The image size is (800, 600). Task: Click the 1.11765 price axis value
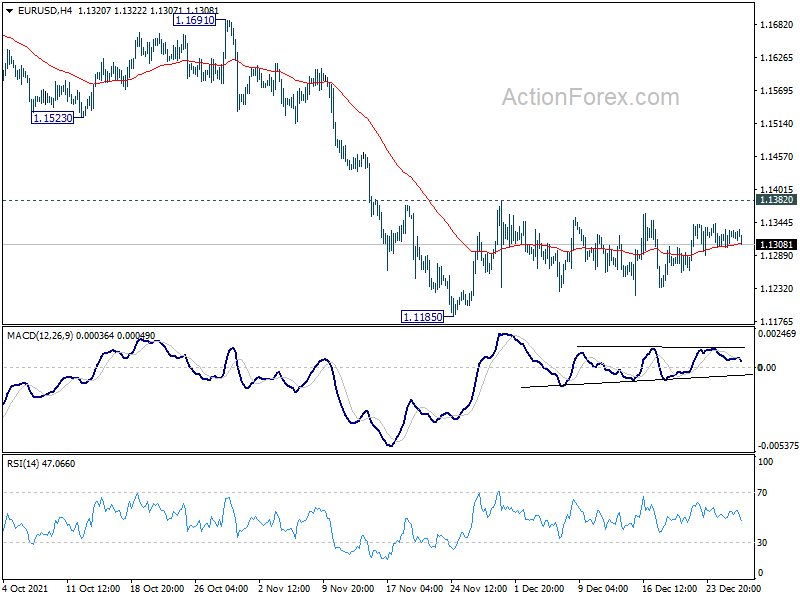(x=777, y=321)
